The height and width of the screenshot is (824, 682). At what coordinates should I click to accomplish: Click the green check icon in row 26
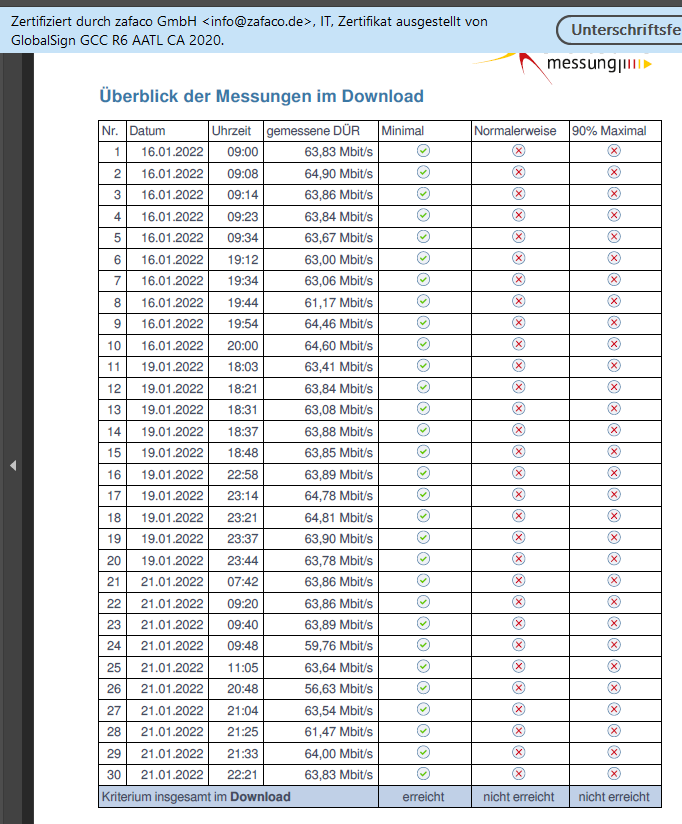click(x=423, y=688)
